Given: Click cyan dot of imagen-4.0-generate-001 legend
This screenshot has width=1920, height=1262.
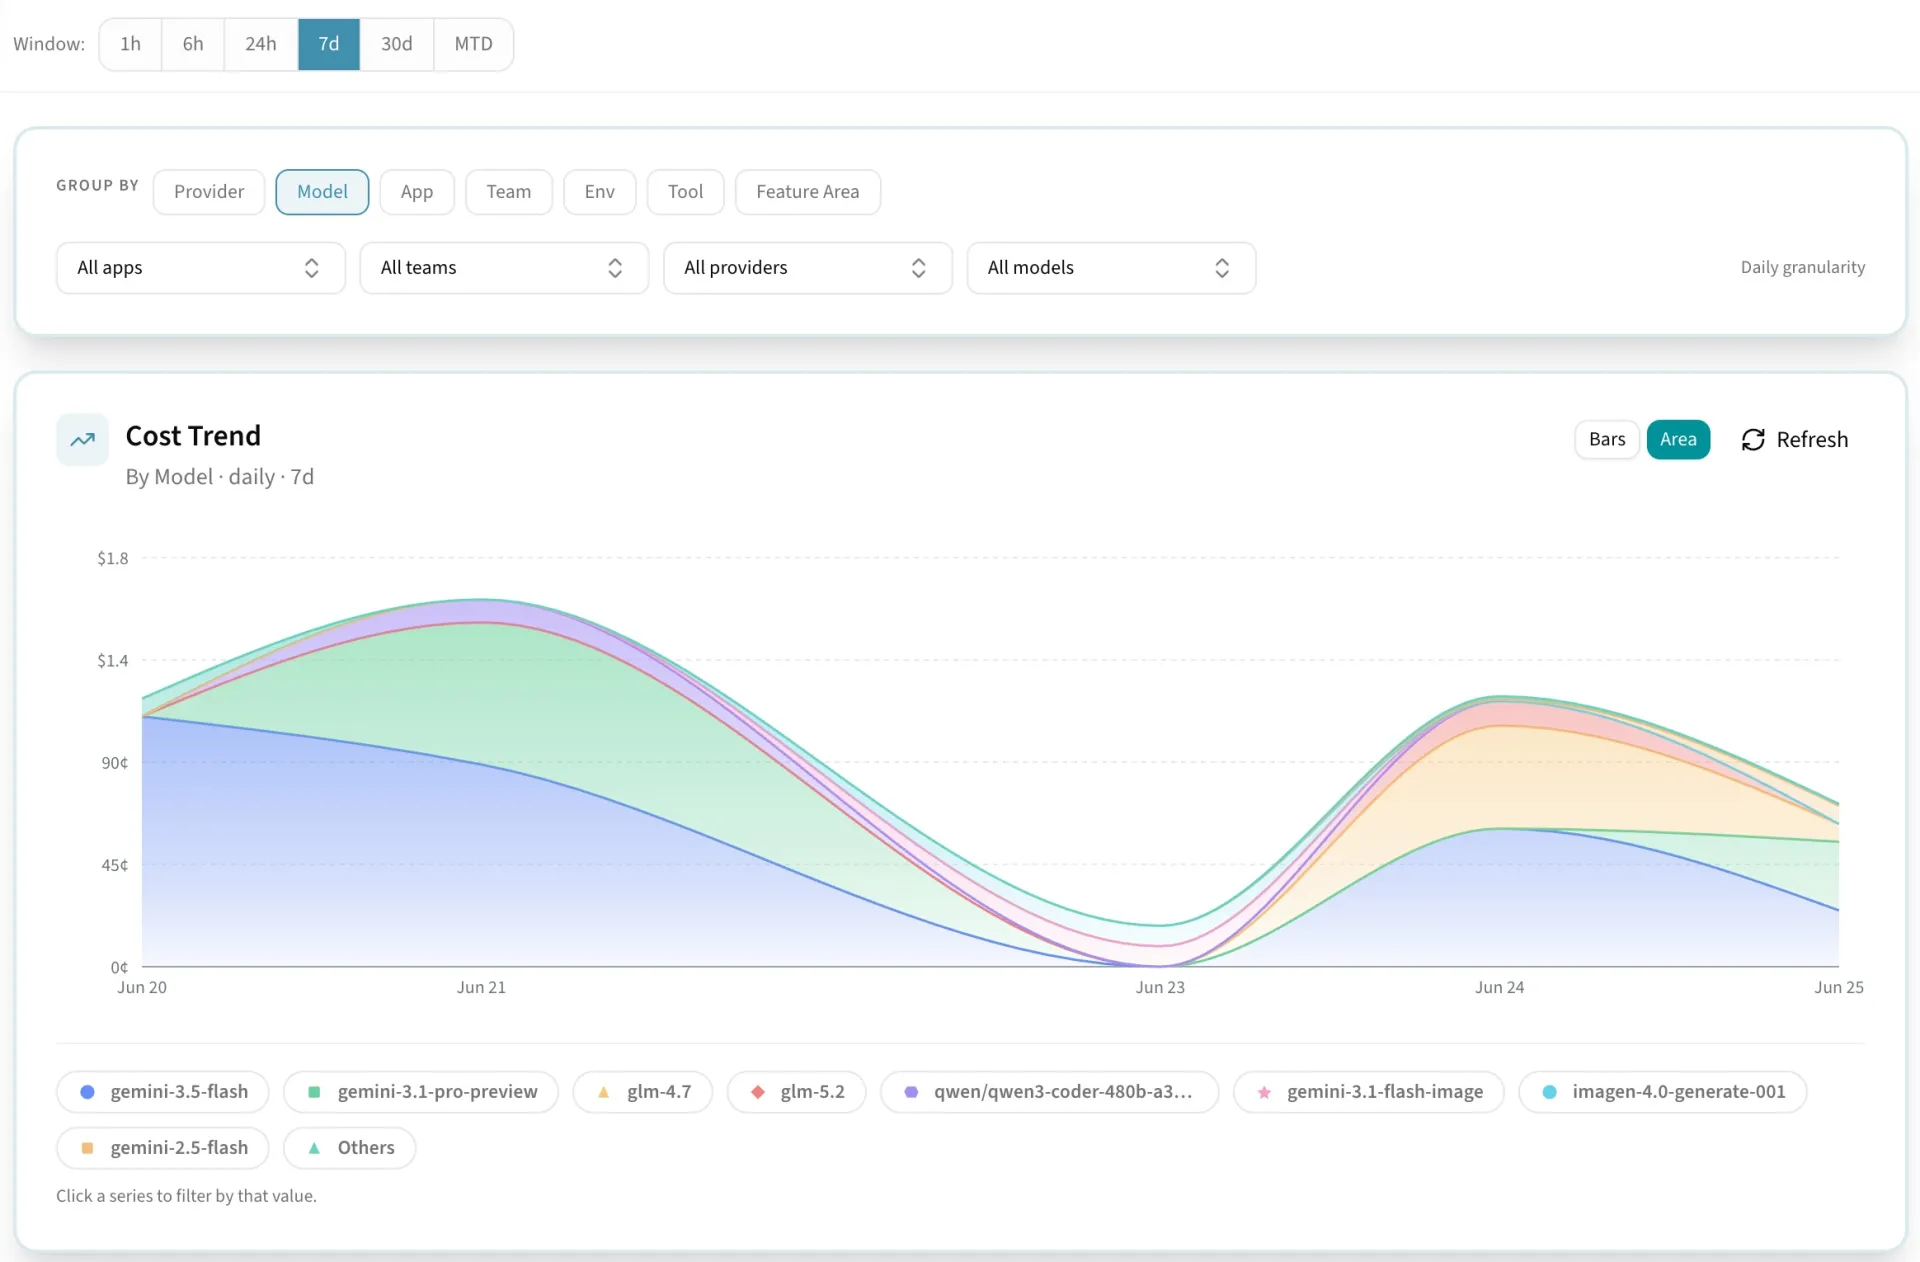Looking at the screenshot, I should click(x=1549, y=1092).
